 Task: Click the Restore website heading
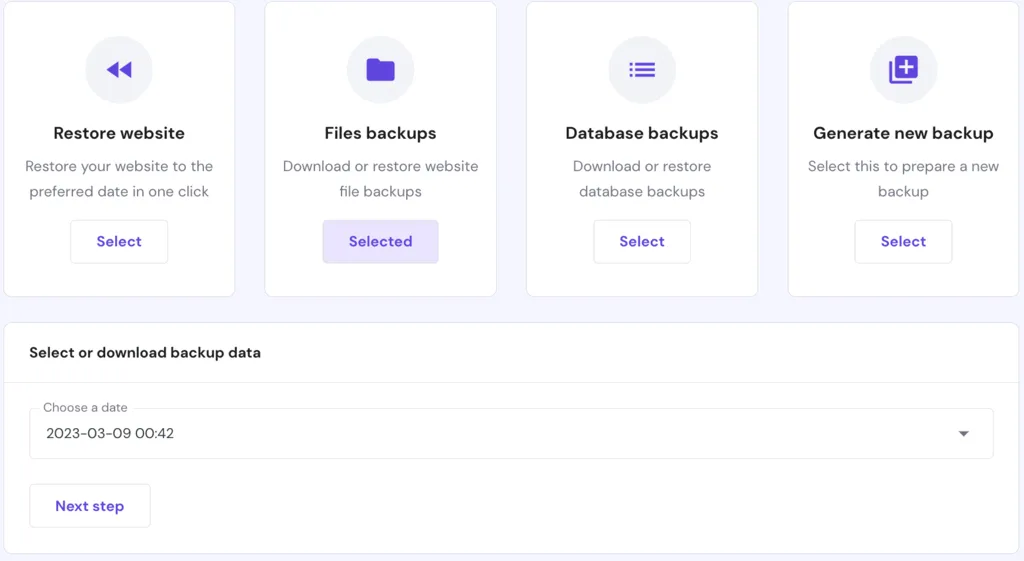tap(119, 133)
